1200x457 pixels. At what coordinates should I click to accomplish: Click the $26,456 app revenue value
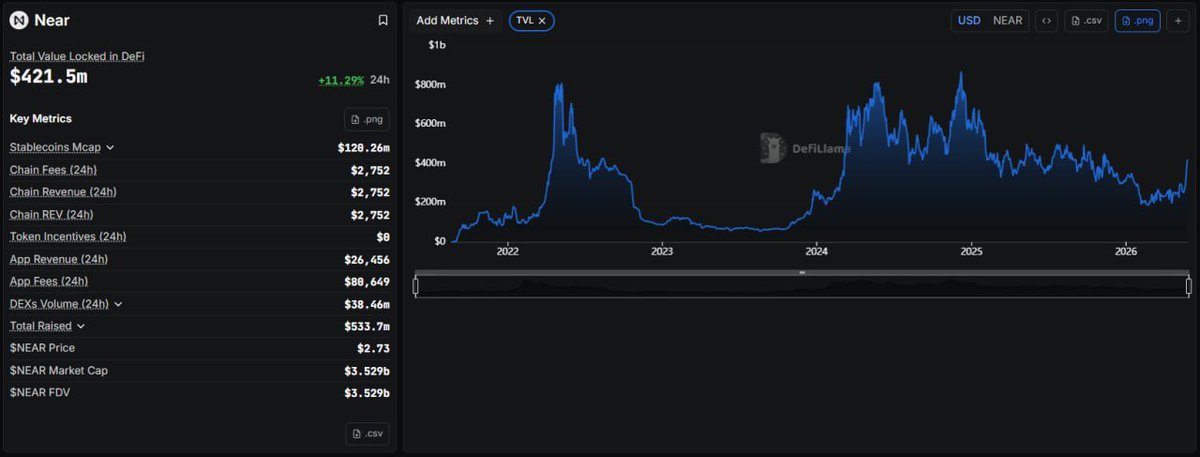click(367, 259)
